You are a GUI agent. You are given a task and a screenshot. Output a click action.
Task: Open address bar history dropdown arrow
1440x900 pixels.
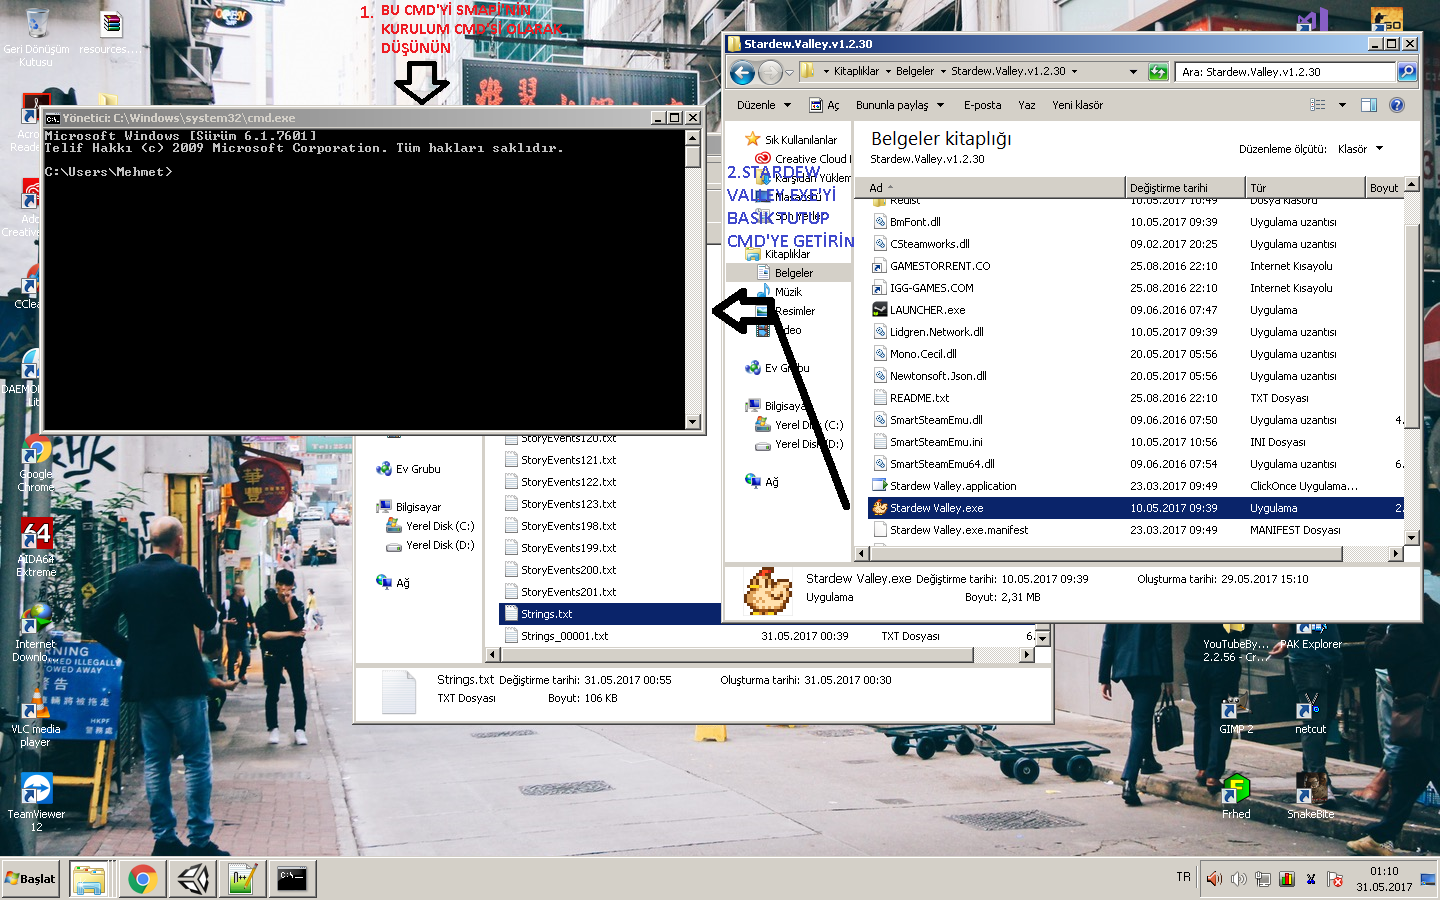pyautogui.click(x=1133, y=72)
